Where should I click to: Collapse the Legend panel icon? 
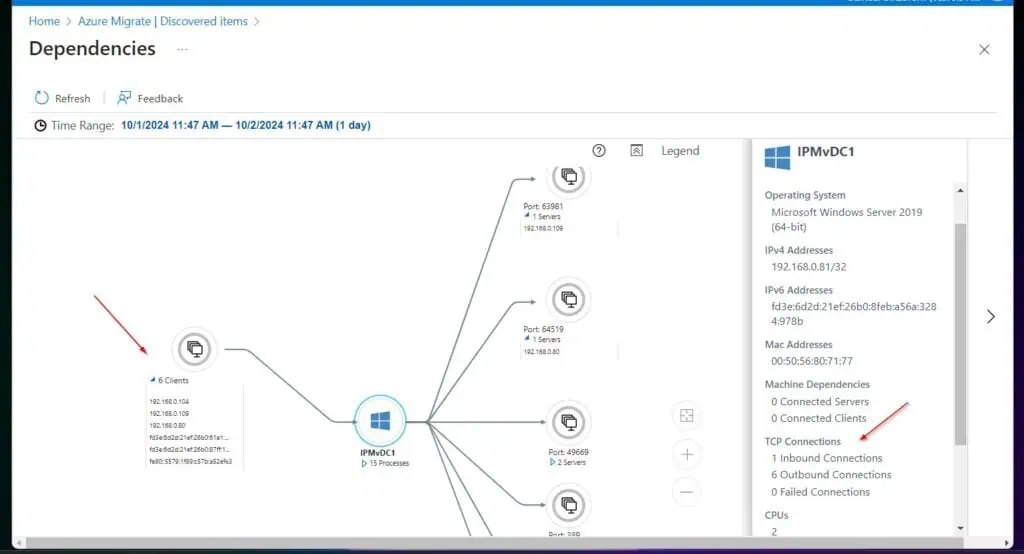(637, 151)
